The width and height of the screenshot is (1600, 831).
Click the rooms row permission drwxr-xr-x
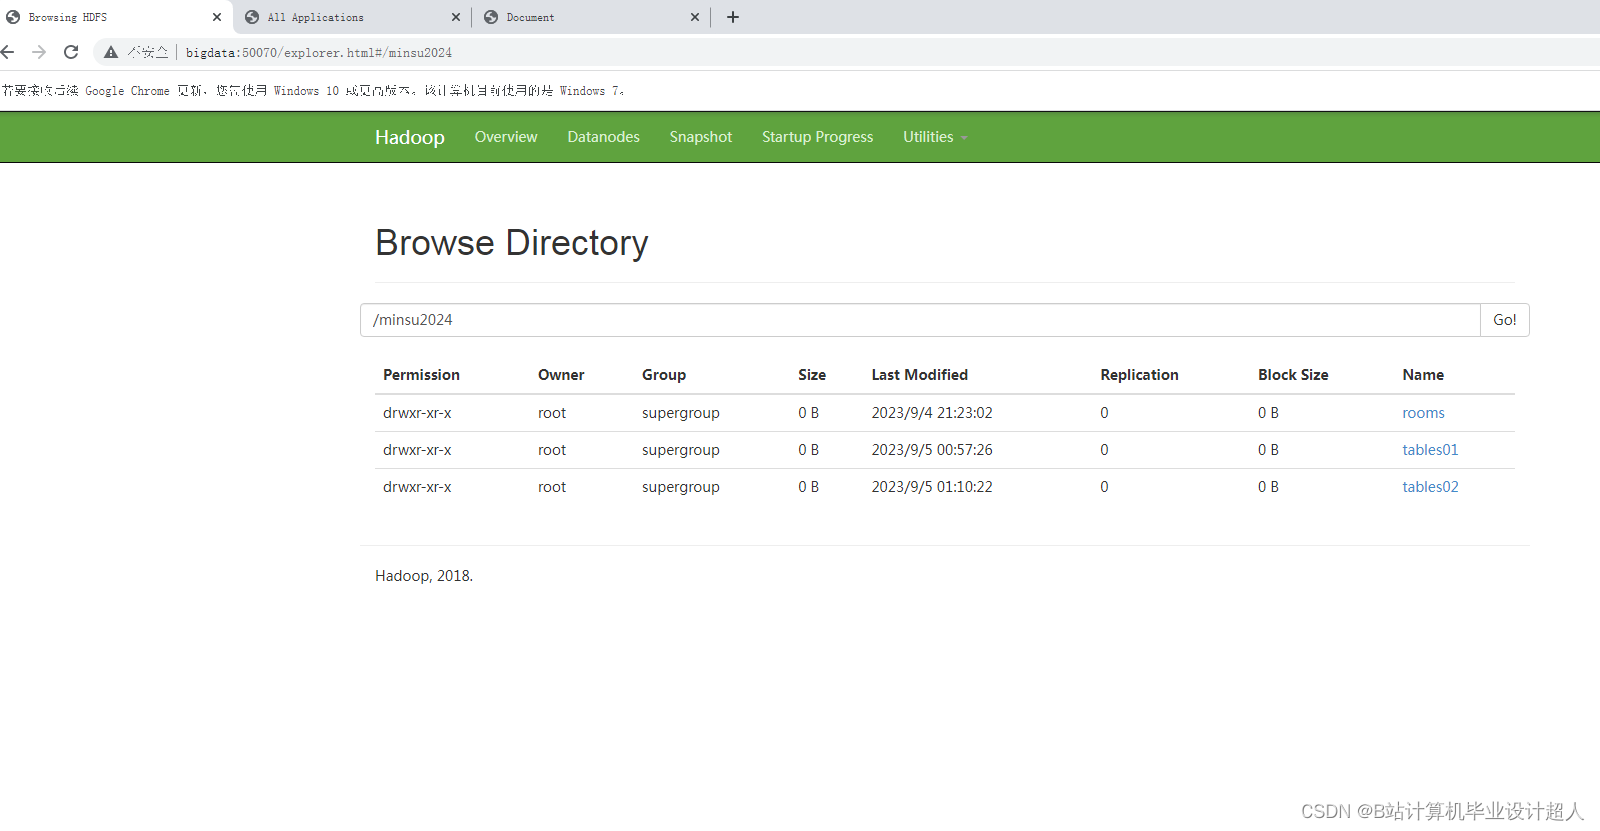pyautogui.click(x=417, y=413)
